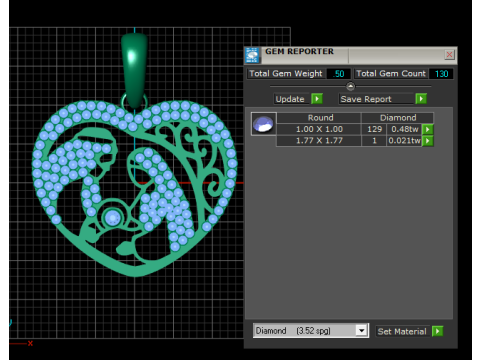
Task: Click the 1.77 X 1.77 size cell
Action: coord(319,141)
